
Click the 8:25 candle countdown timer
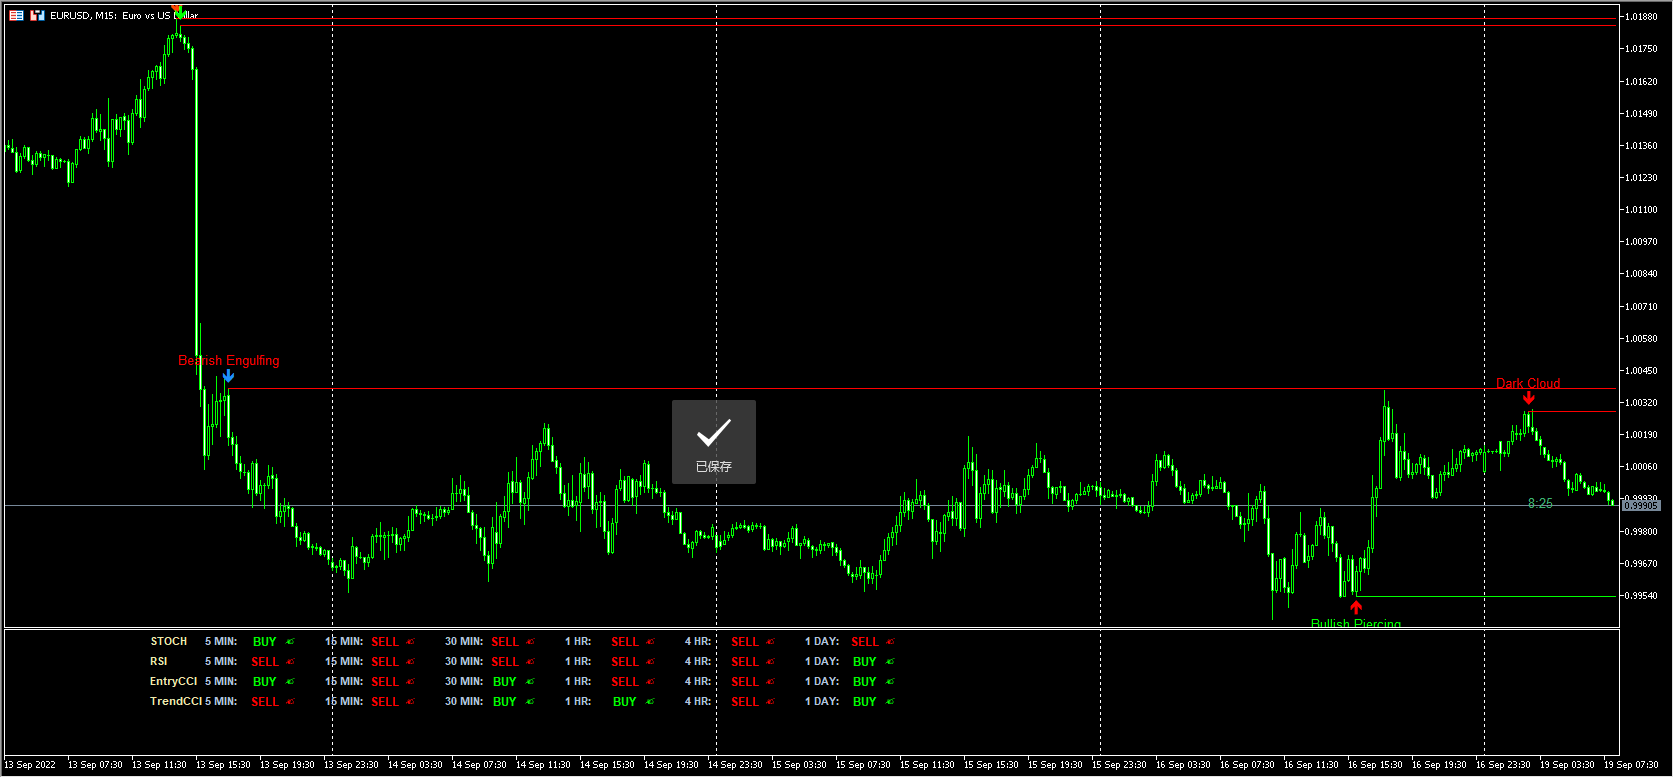coord(1540,504)
